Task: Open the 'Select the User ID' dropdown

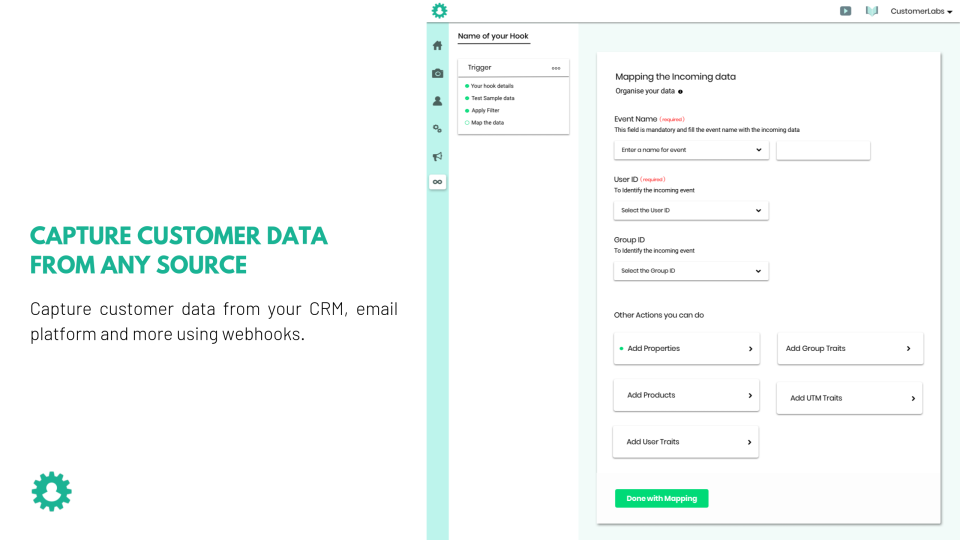Action: [x=691, y=211]
